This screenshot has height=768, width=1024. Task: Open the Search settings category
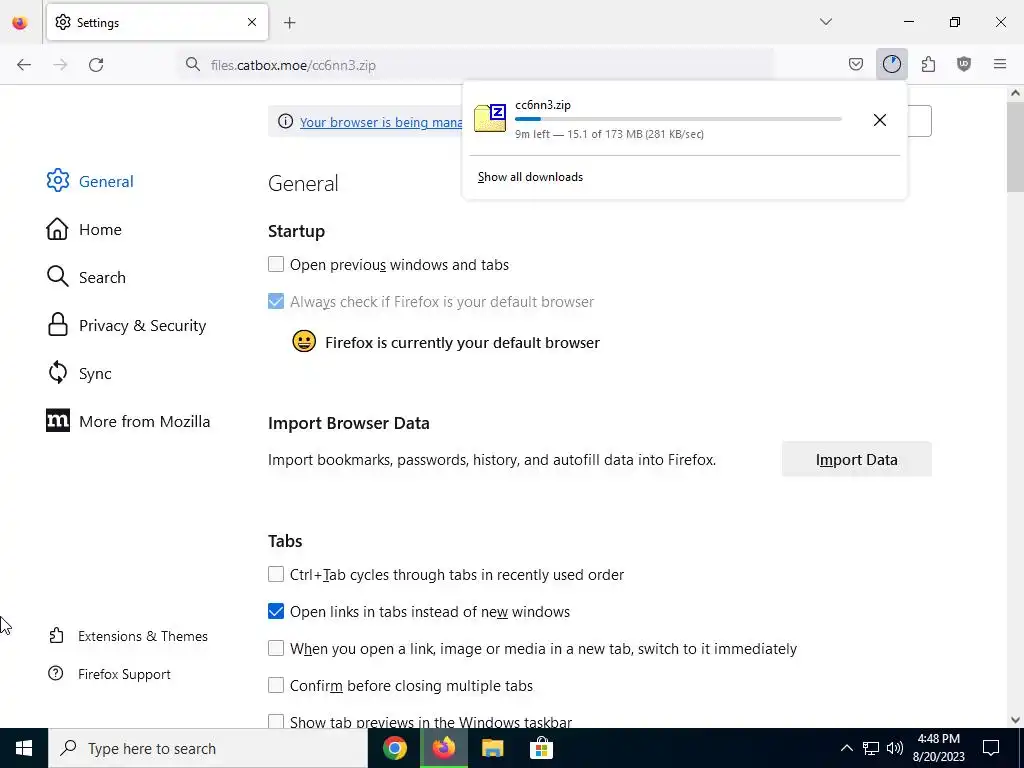[86, 277]
